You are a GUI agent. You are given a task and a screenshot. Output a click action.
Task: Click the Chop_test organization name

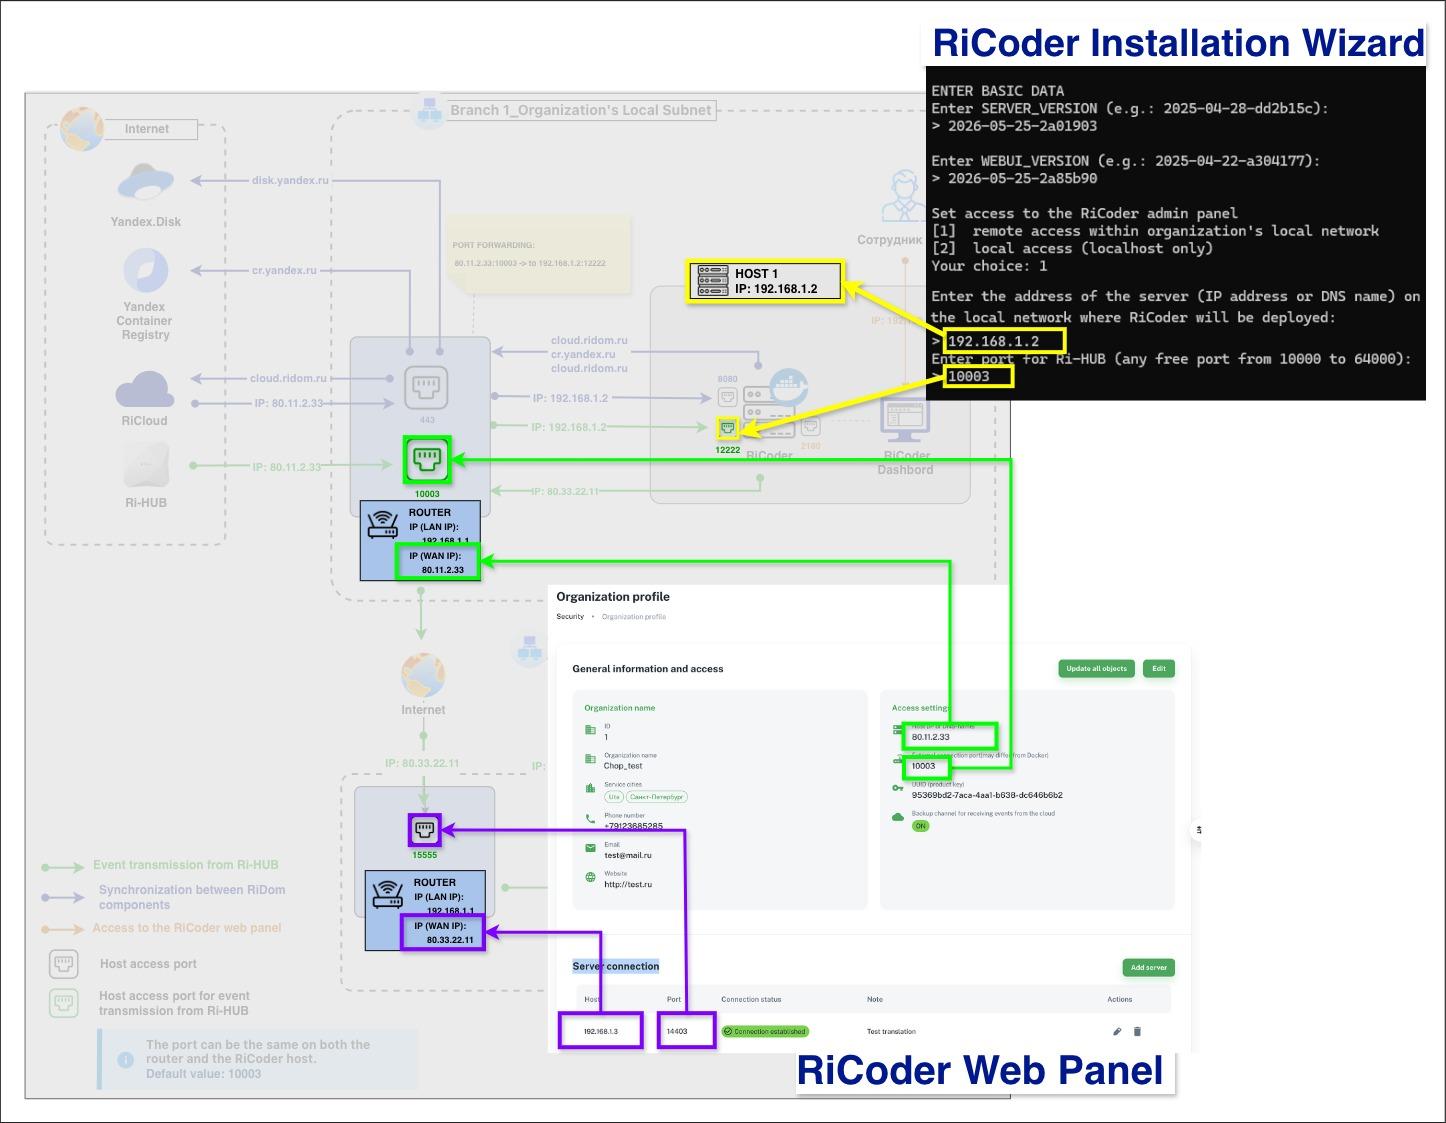click(x=623, y=766)
